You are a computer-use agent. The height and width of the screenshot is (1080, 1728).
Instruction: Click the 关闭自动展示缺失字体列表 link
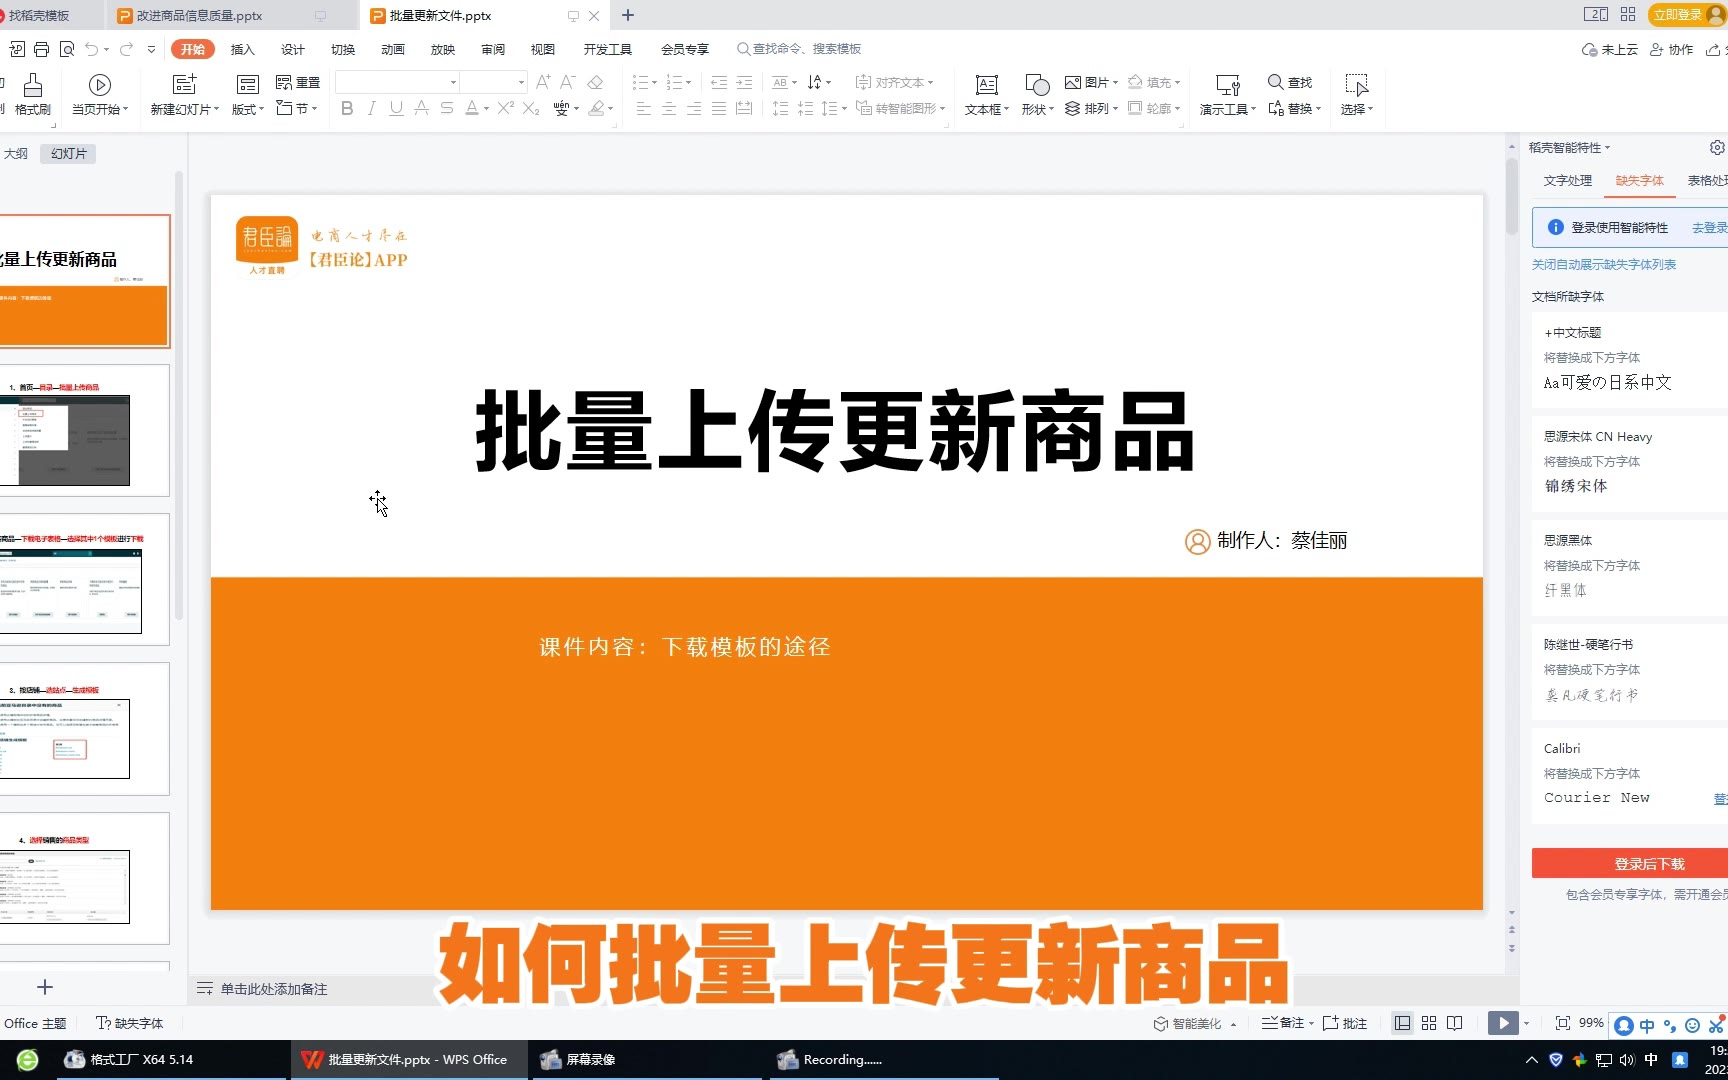[1603, 265]
